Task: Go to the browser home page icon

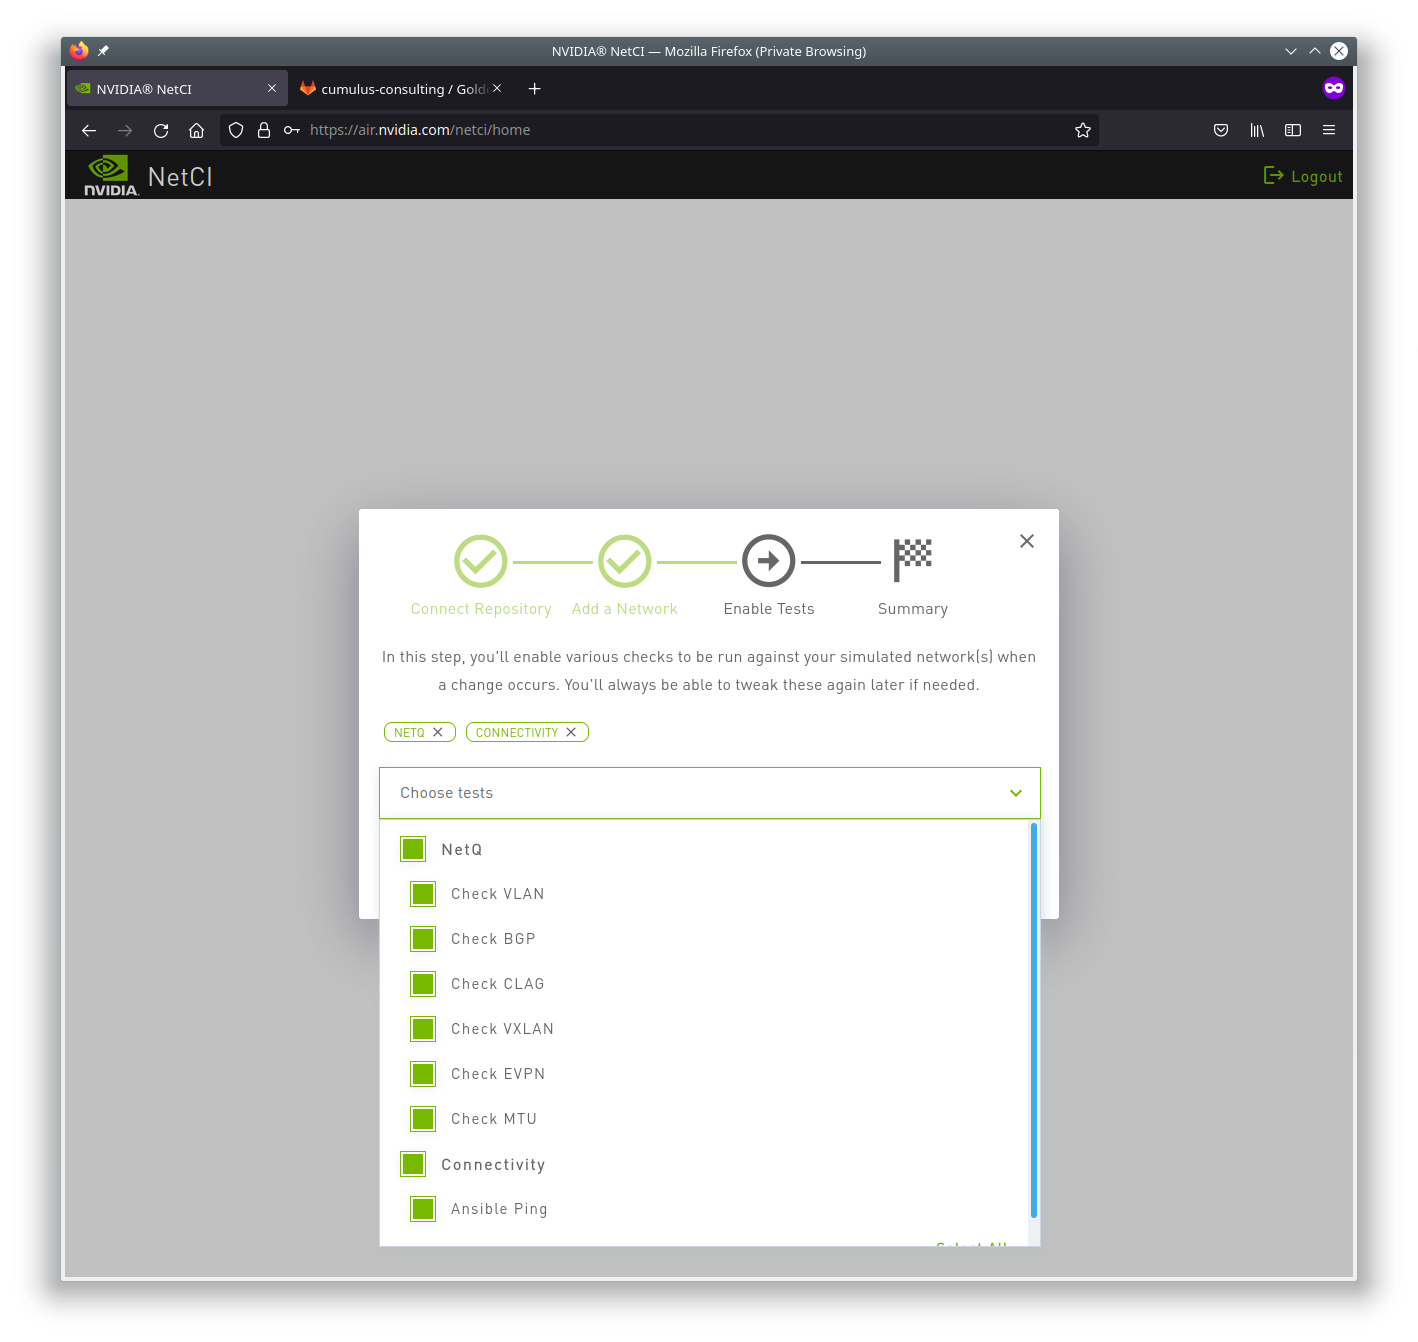Action: click(x=197, y=130)
